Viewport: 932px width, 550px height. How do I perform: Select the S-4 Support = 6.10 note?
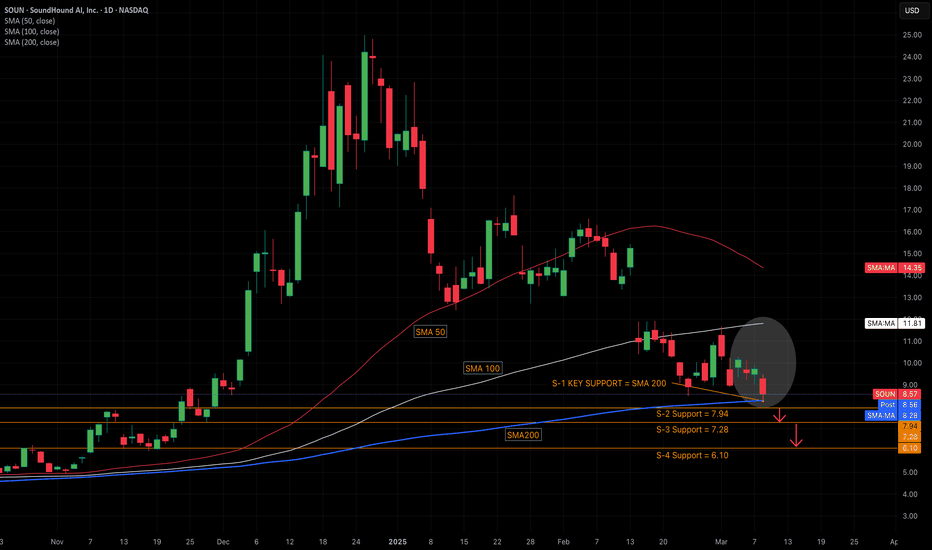pos(692,455)
